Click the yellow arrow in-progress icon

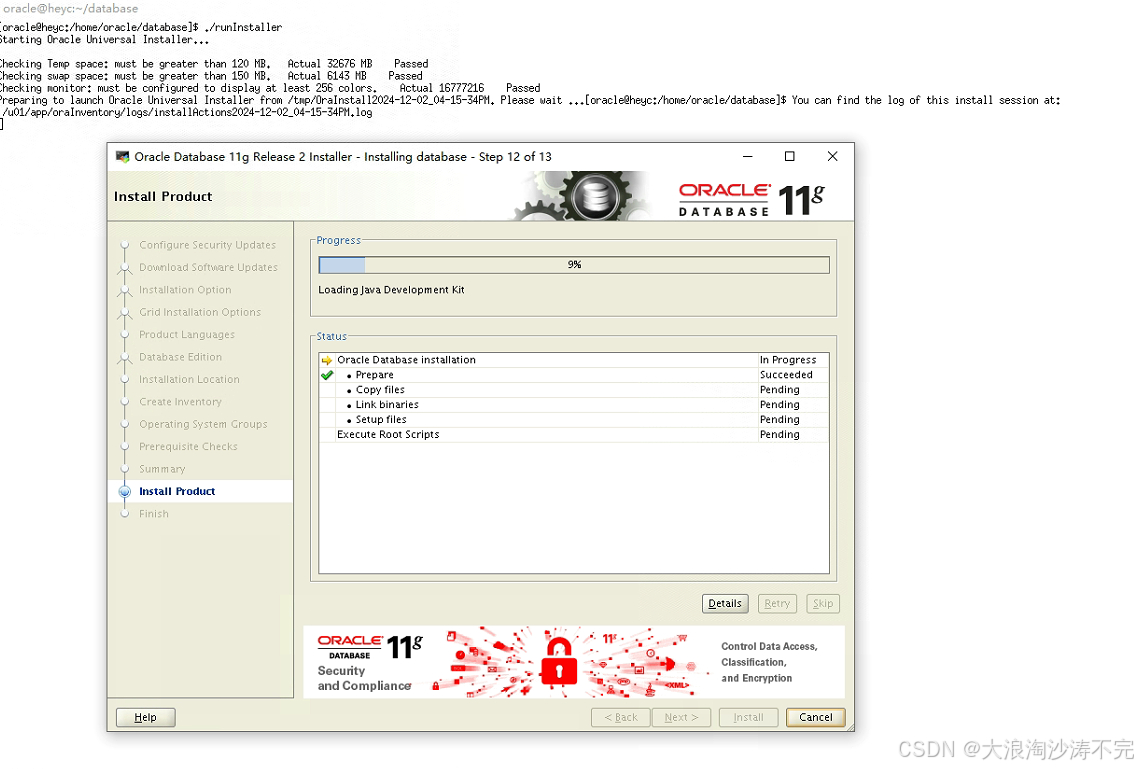(327, 361)
